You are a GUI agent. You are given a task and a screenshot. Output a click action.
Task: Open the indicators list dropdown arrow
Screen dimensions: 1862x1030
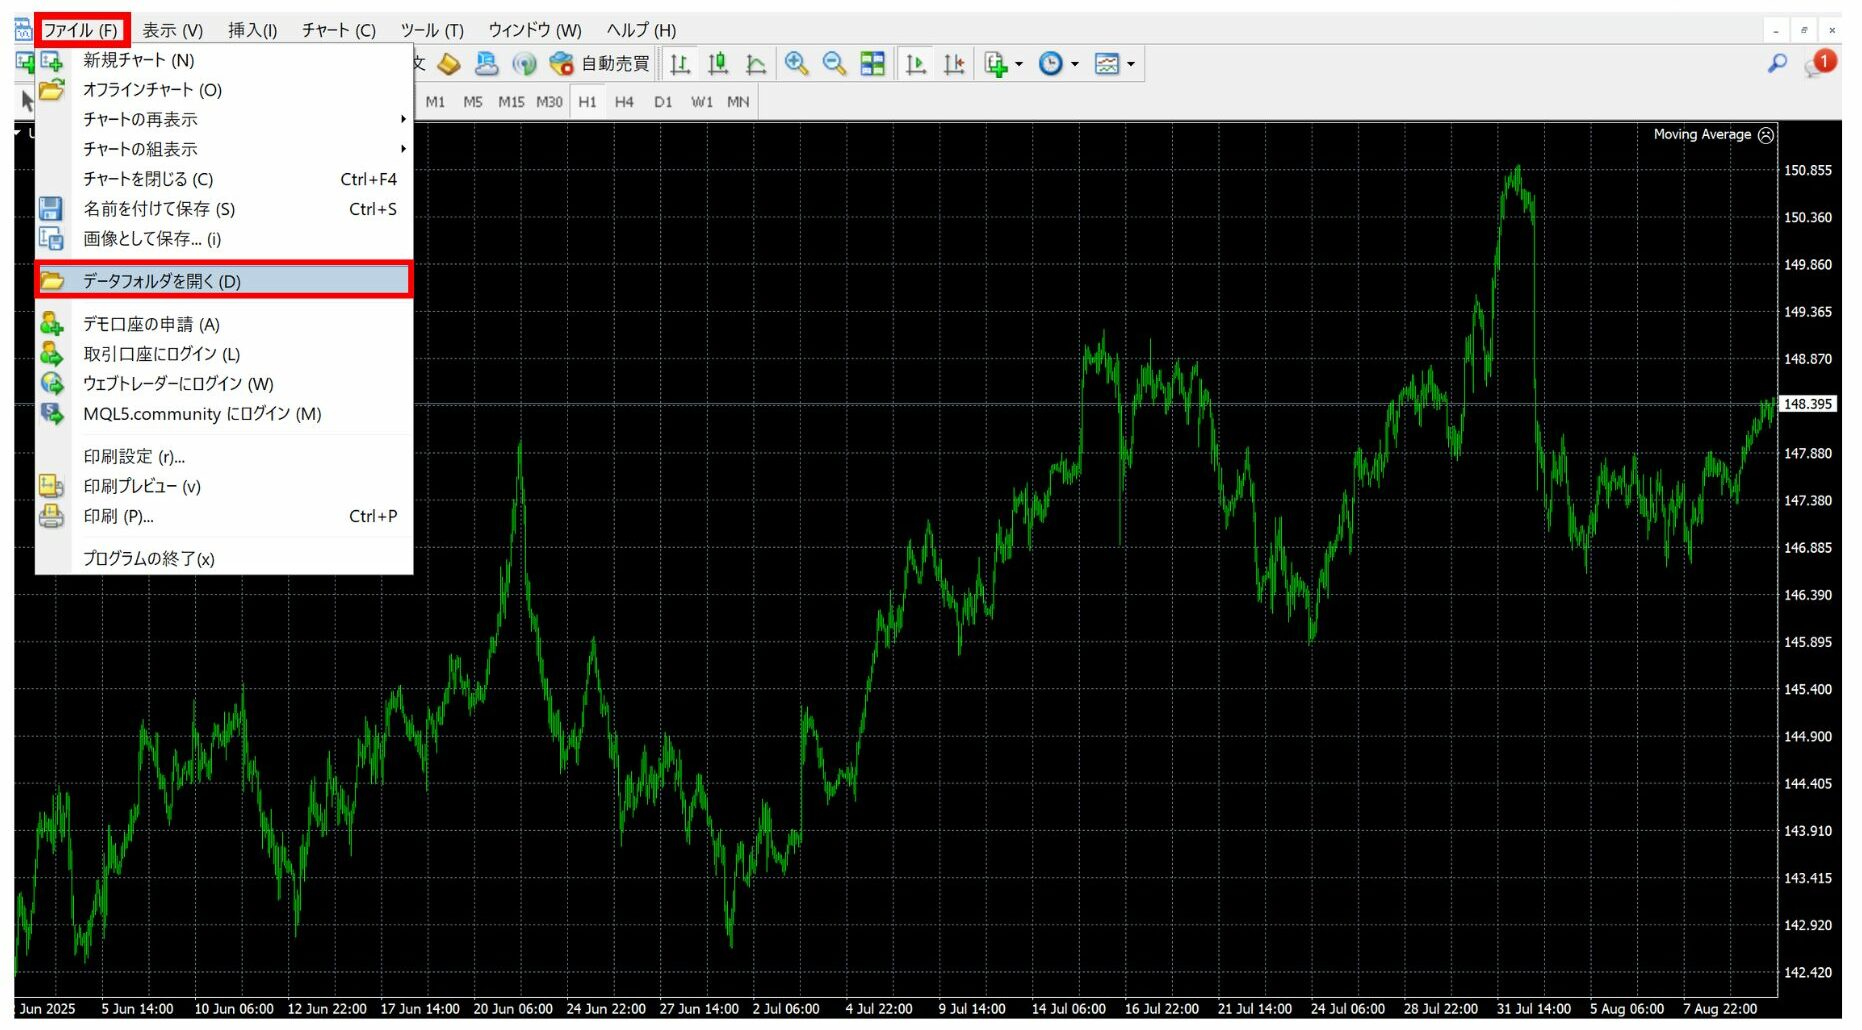click(x=1019, y=64)
